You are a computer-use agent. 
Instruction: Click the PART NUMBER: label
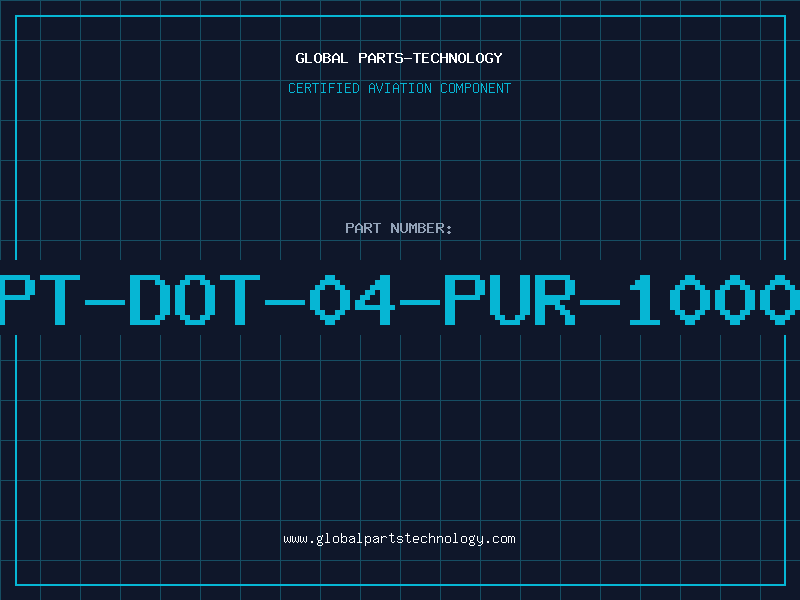point(399,228)
